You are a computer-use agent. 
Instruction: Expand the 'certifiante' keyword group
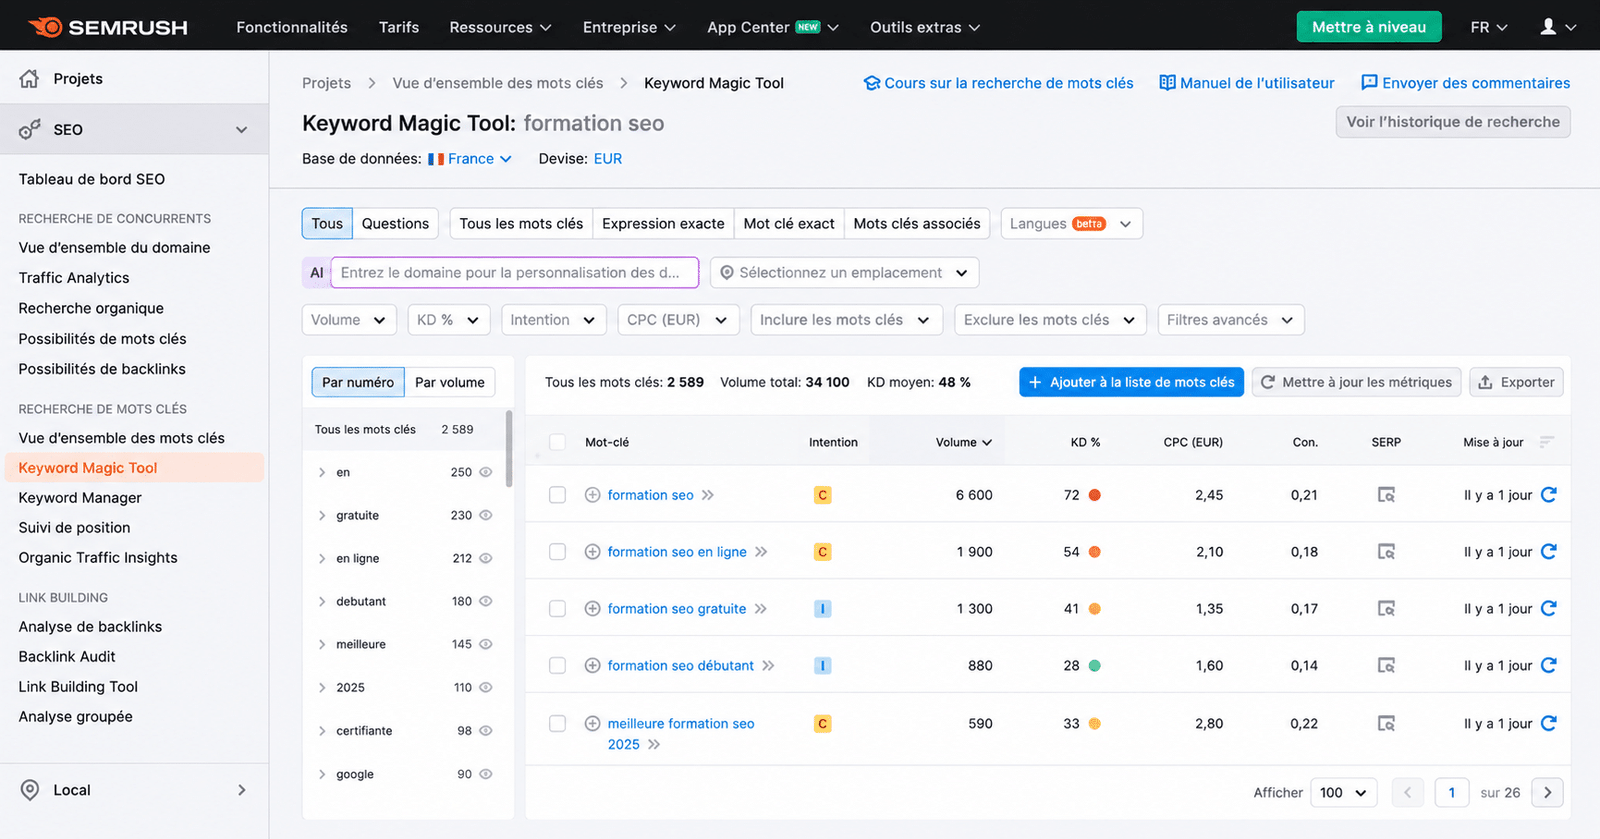coord(322,731)
